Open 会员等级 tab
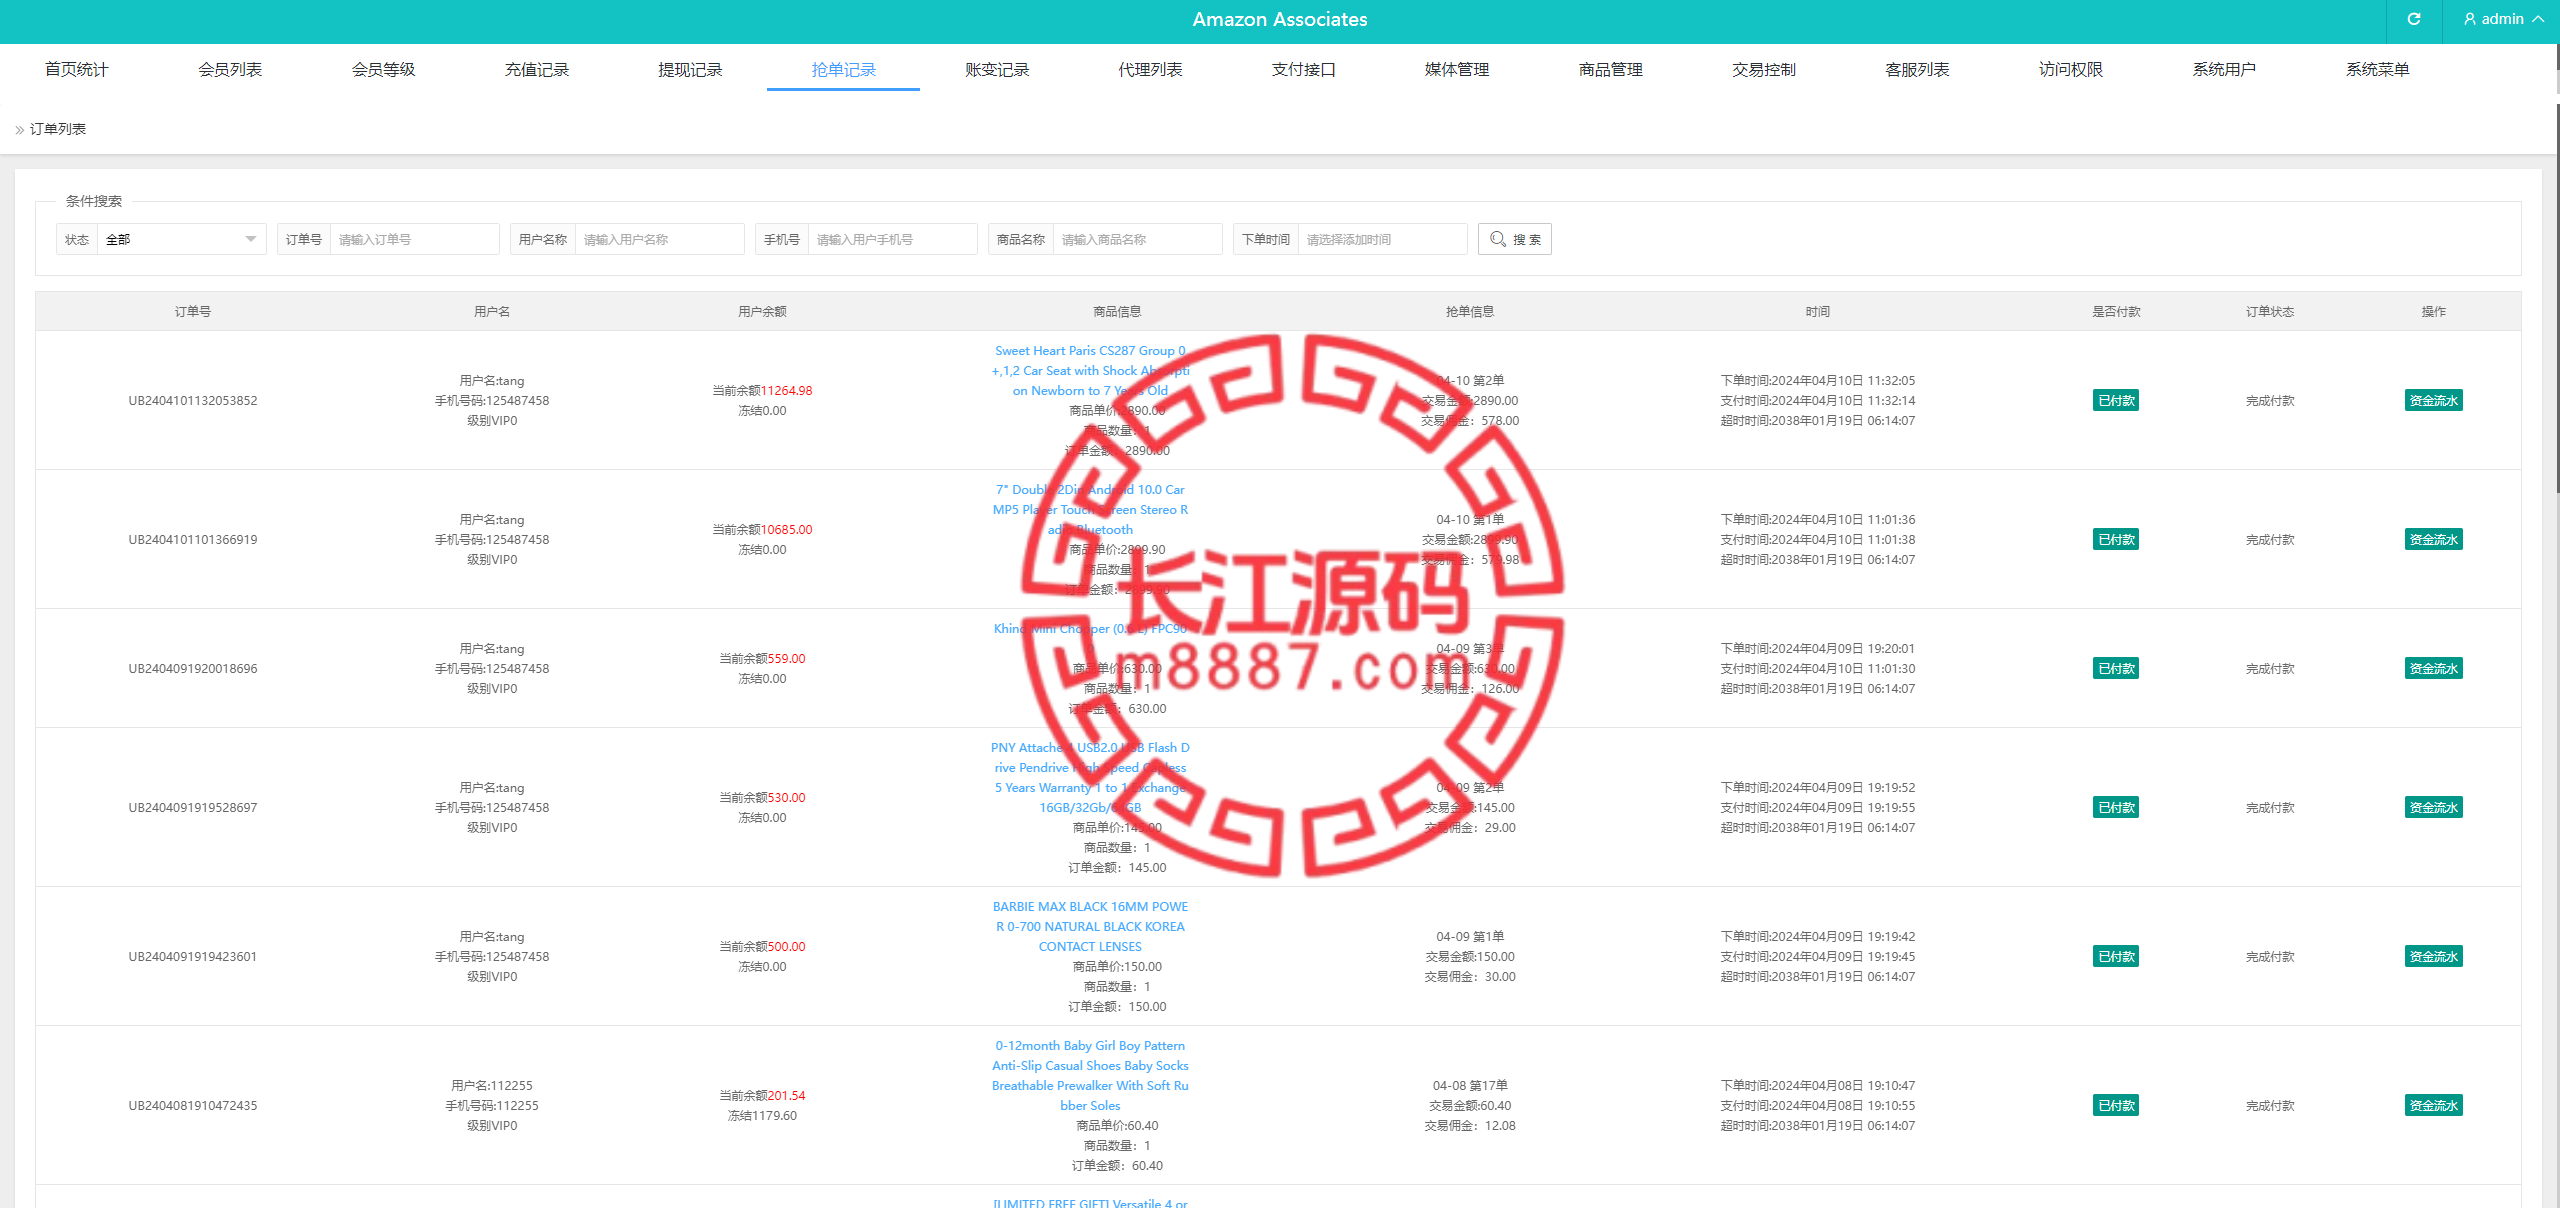 pos(383,69)
